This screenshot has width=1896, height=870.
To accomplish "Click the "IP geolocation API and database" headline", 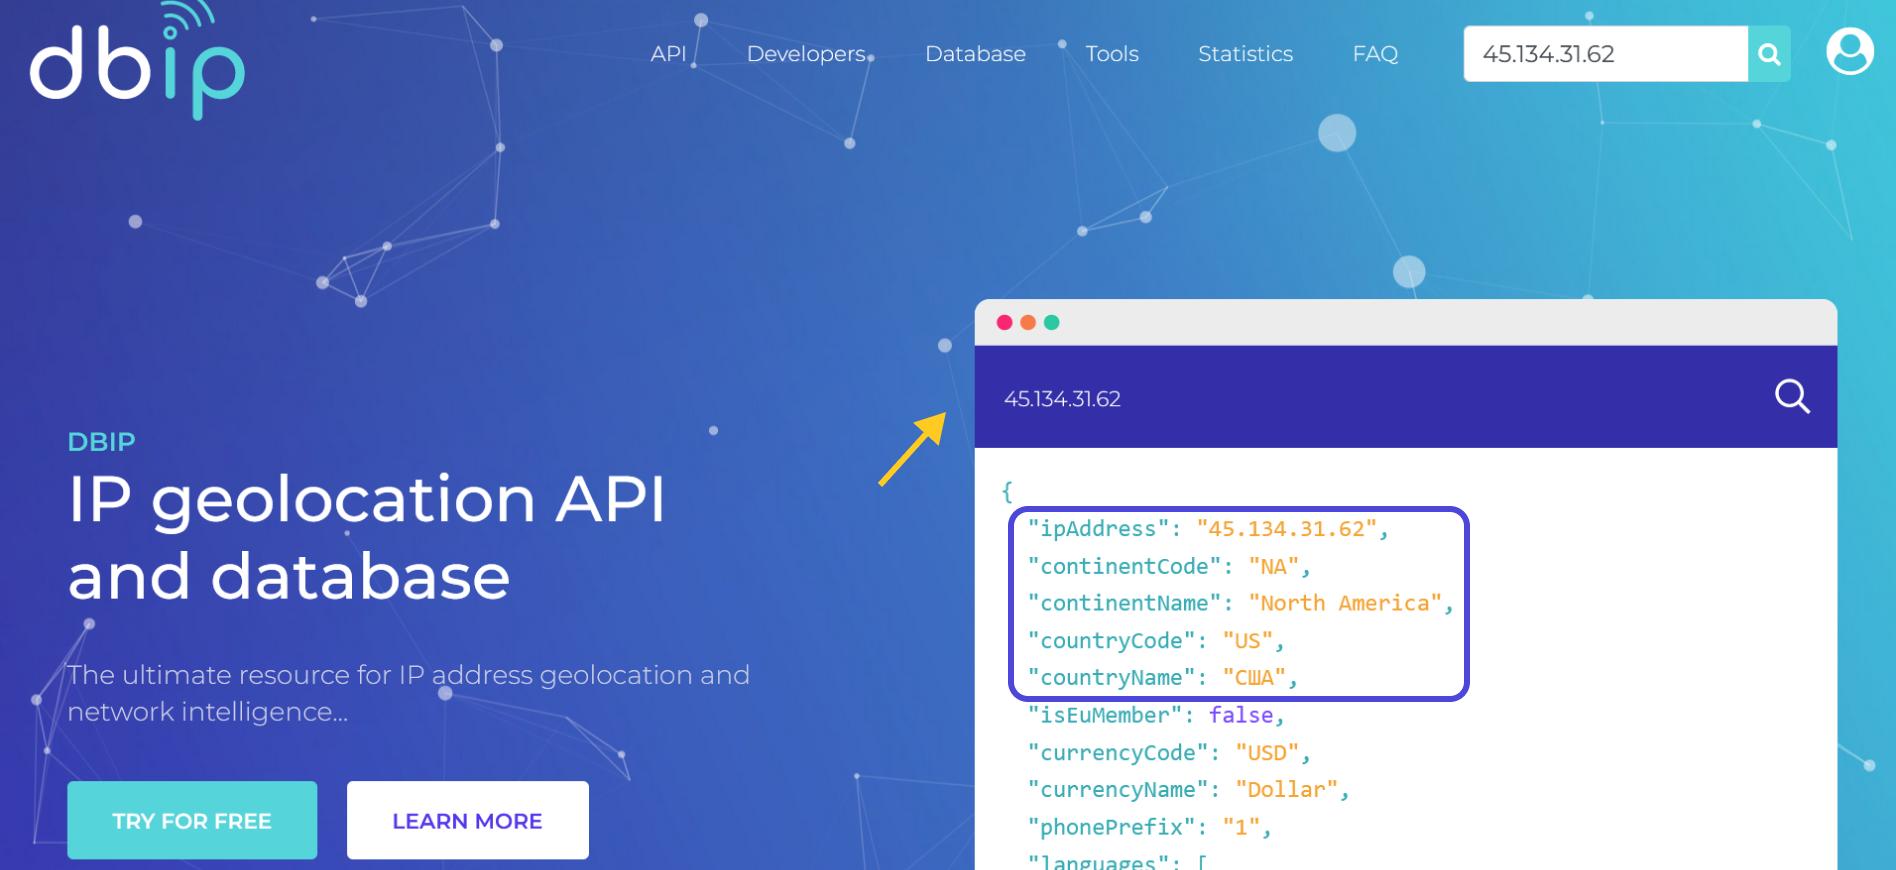I will point(366,538).
